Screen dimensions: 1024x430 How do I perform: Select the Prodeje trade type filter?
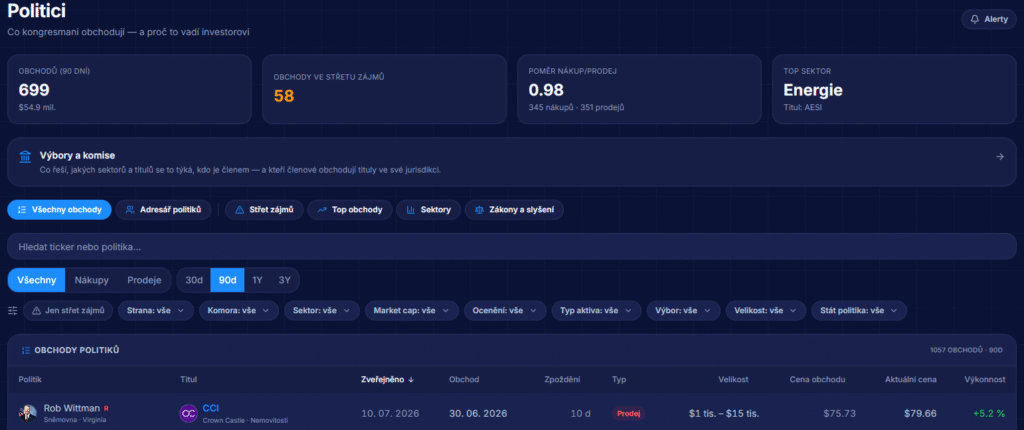pyautogui.click(x=144, y=280)
